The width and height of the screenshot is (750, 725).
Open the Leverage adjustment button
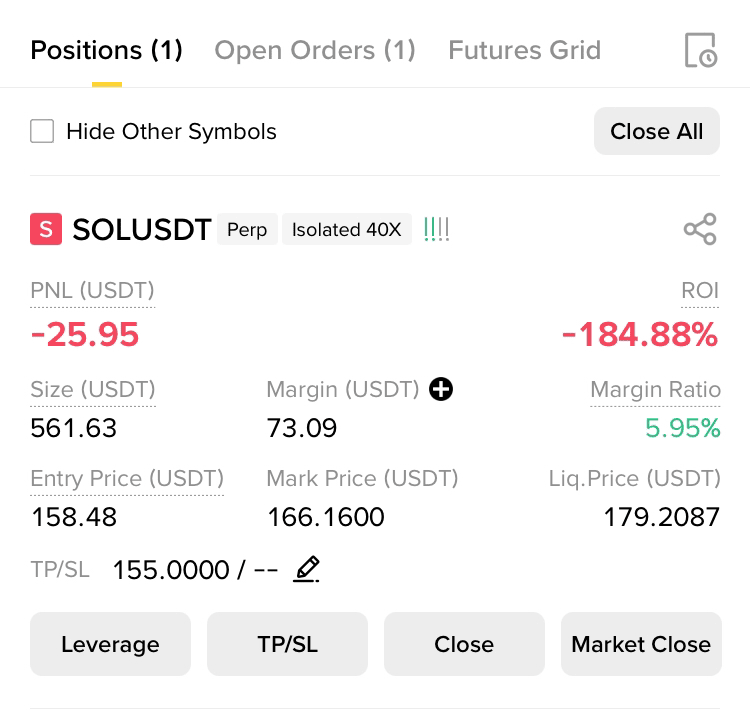[x=110, y=644]
